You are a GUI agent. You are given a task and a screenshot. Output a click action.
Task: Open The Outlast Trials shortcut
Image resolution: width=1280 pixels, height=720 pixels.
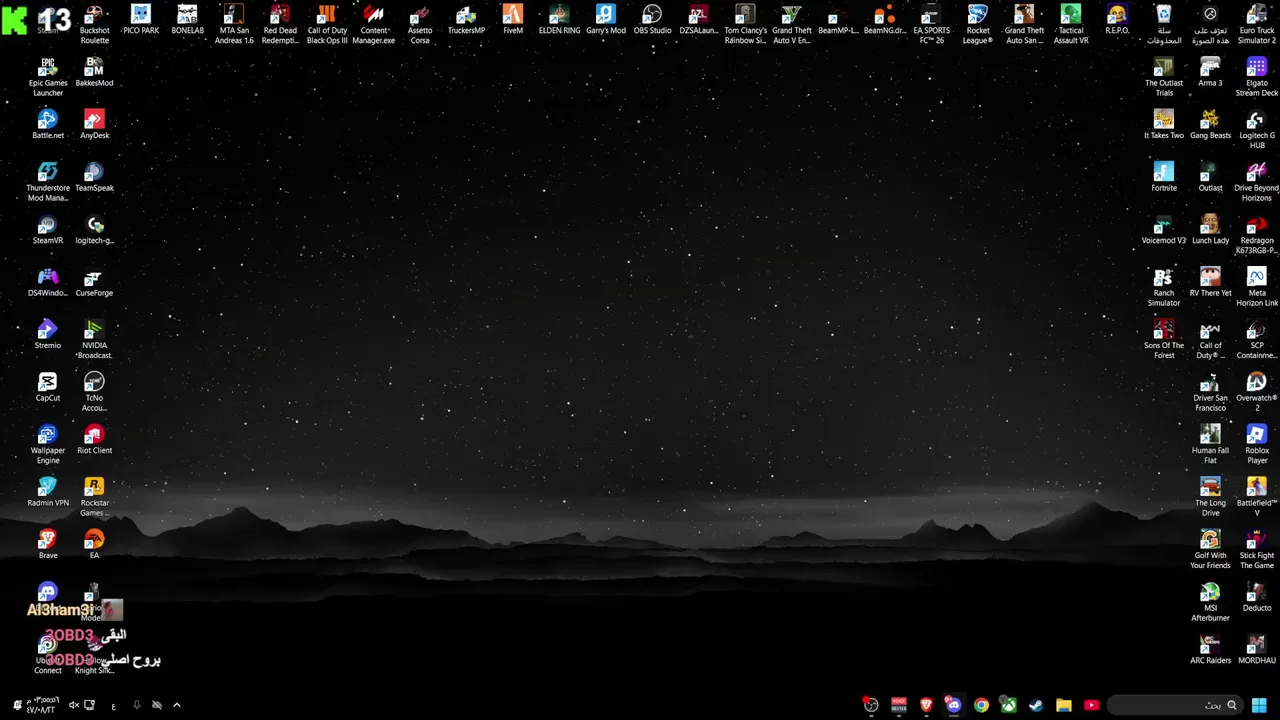[x=1164, y=77]
